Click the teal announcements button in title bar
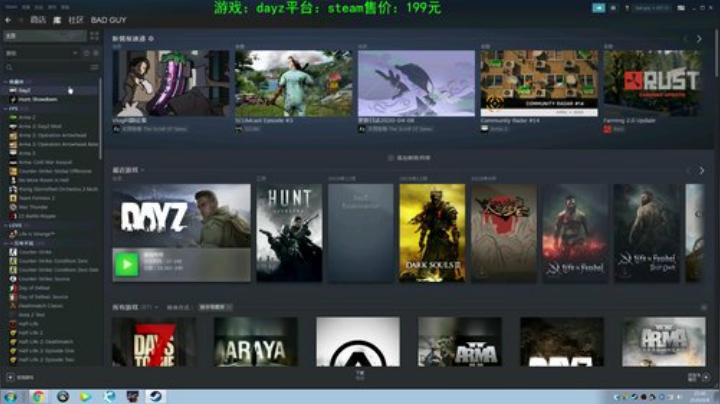The image size is (720, 404). [598, 8]
